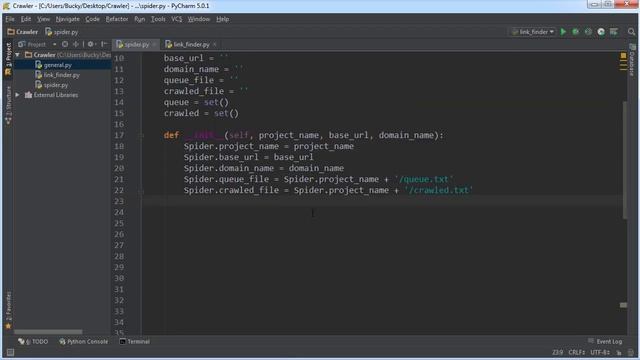This screenshot has width=640, height=360.
Task: Open the inspector hector icon in status bar
Action: tap(631, 352)
